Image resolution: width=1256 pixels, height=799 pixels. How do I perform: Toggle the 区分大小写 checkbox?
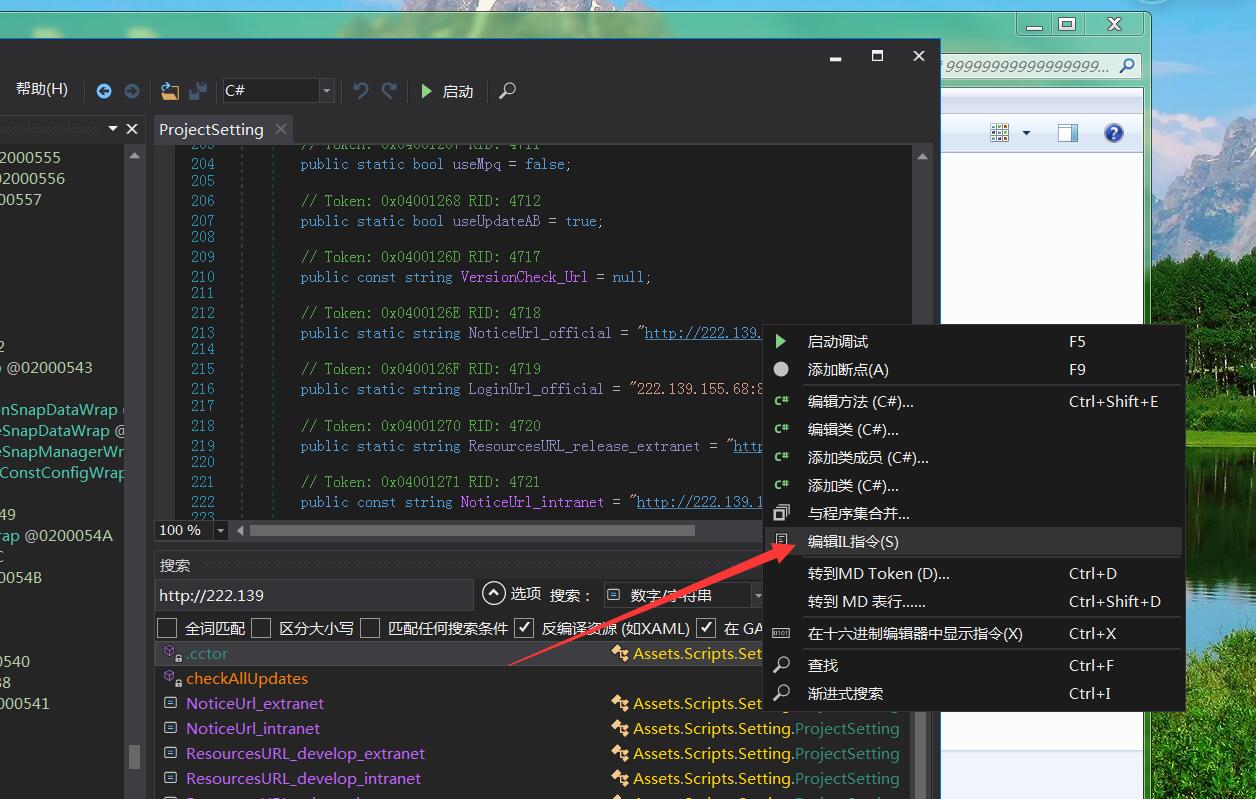click(262, 628)
